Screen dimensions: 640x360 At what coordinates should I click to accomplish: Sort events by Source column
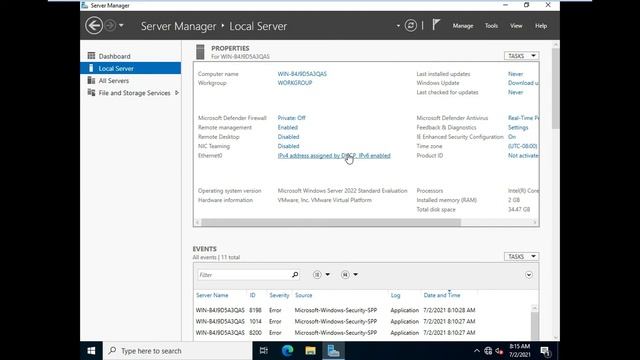point(303,295)
